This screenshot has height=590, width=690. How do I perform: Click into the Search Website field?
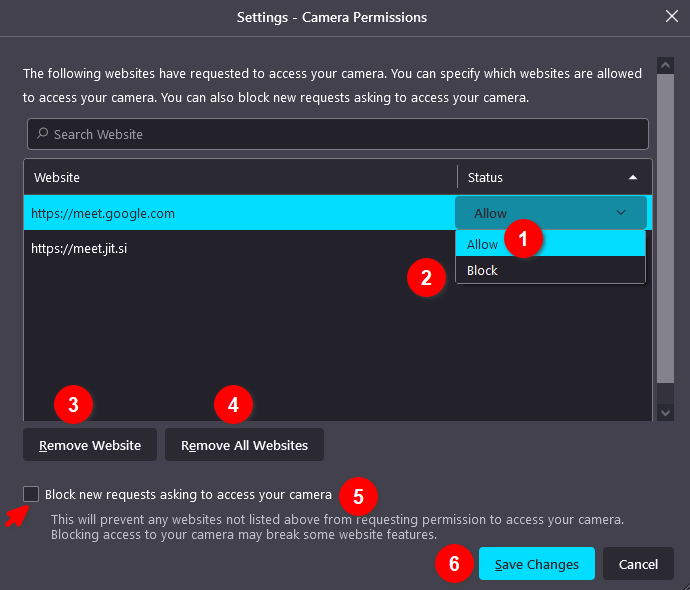point(338,134)
